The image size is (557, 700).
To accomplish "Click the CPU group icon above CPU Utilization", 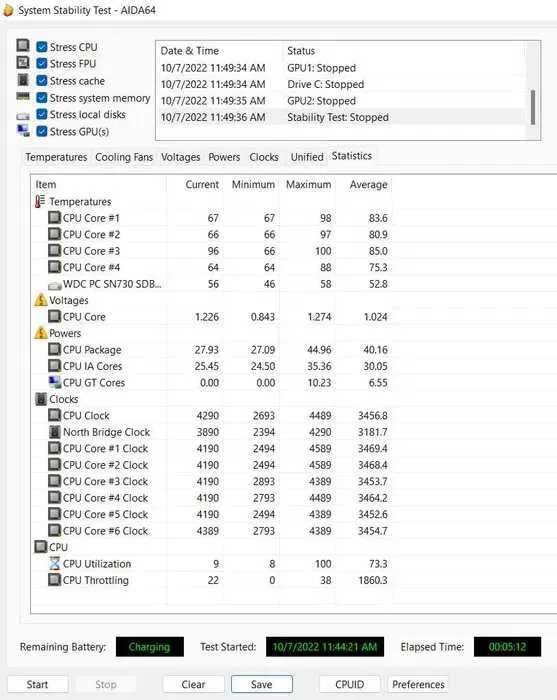I will click(41, 547).
